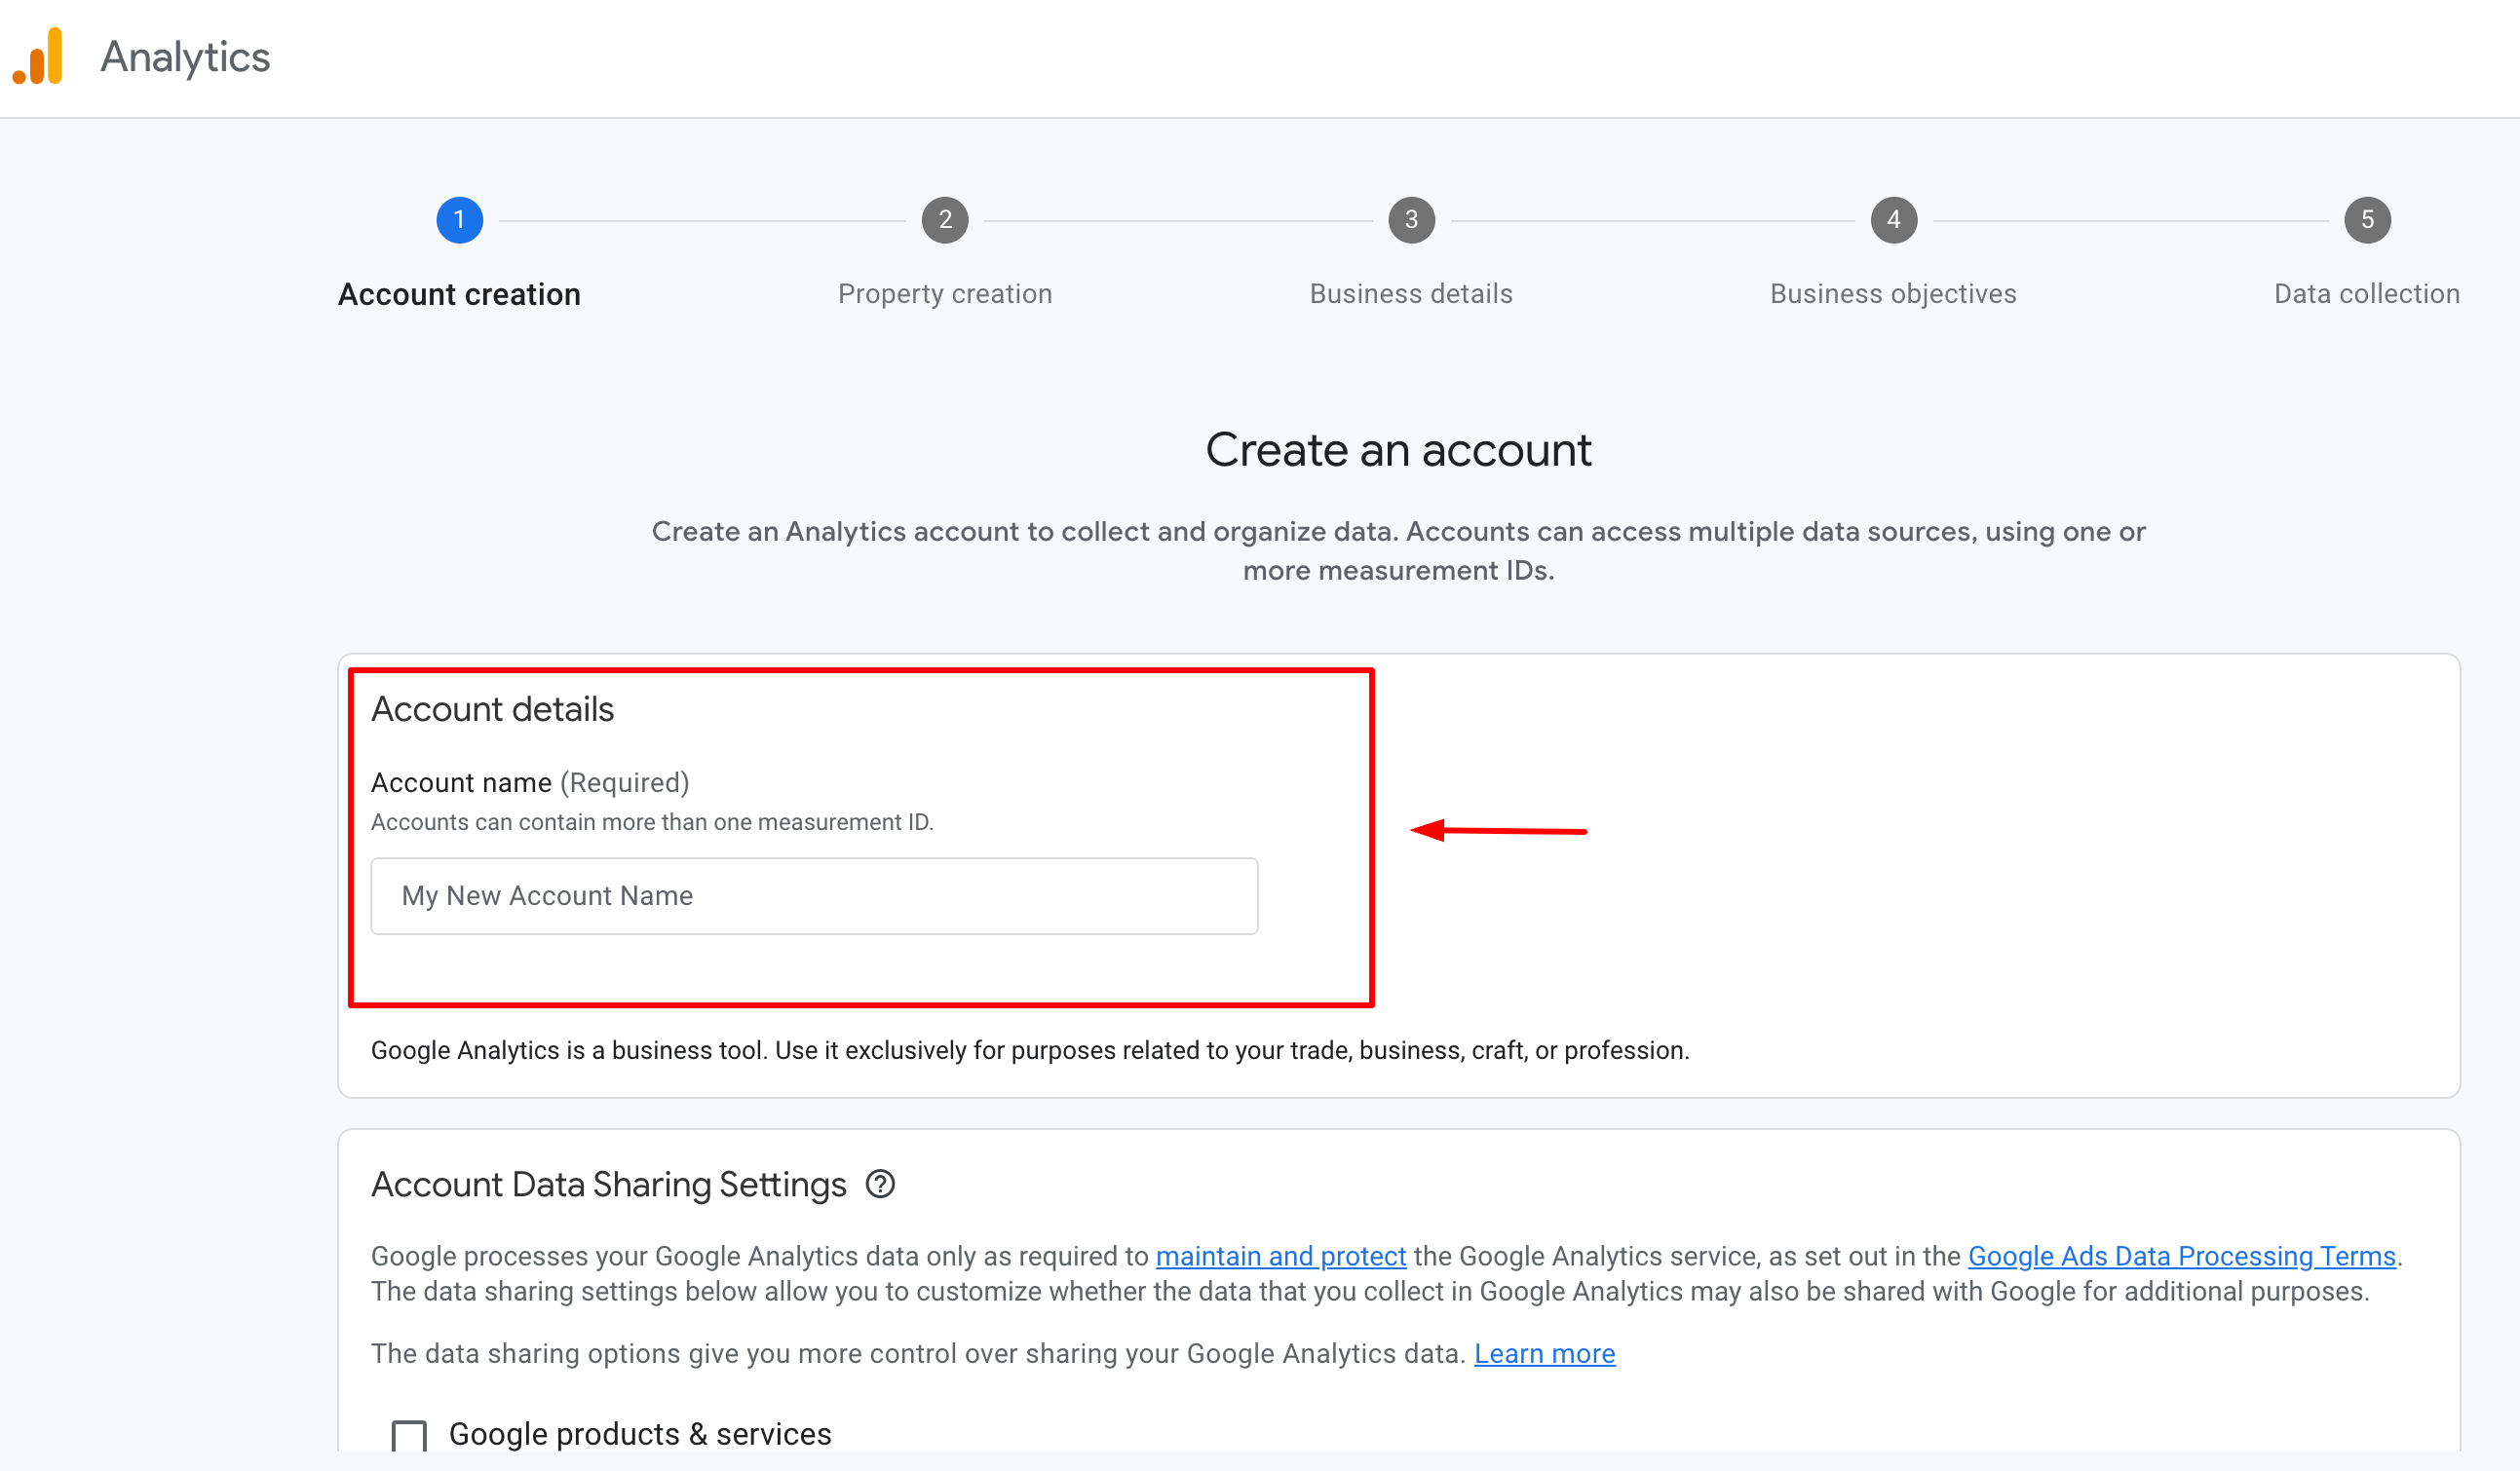The height and width of the screenshot is (1471, 2520).
Task: Click the Learn more link
Action: (1544, 1353)
